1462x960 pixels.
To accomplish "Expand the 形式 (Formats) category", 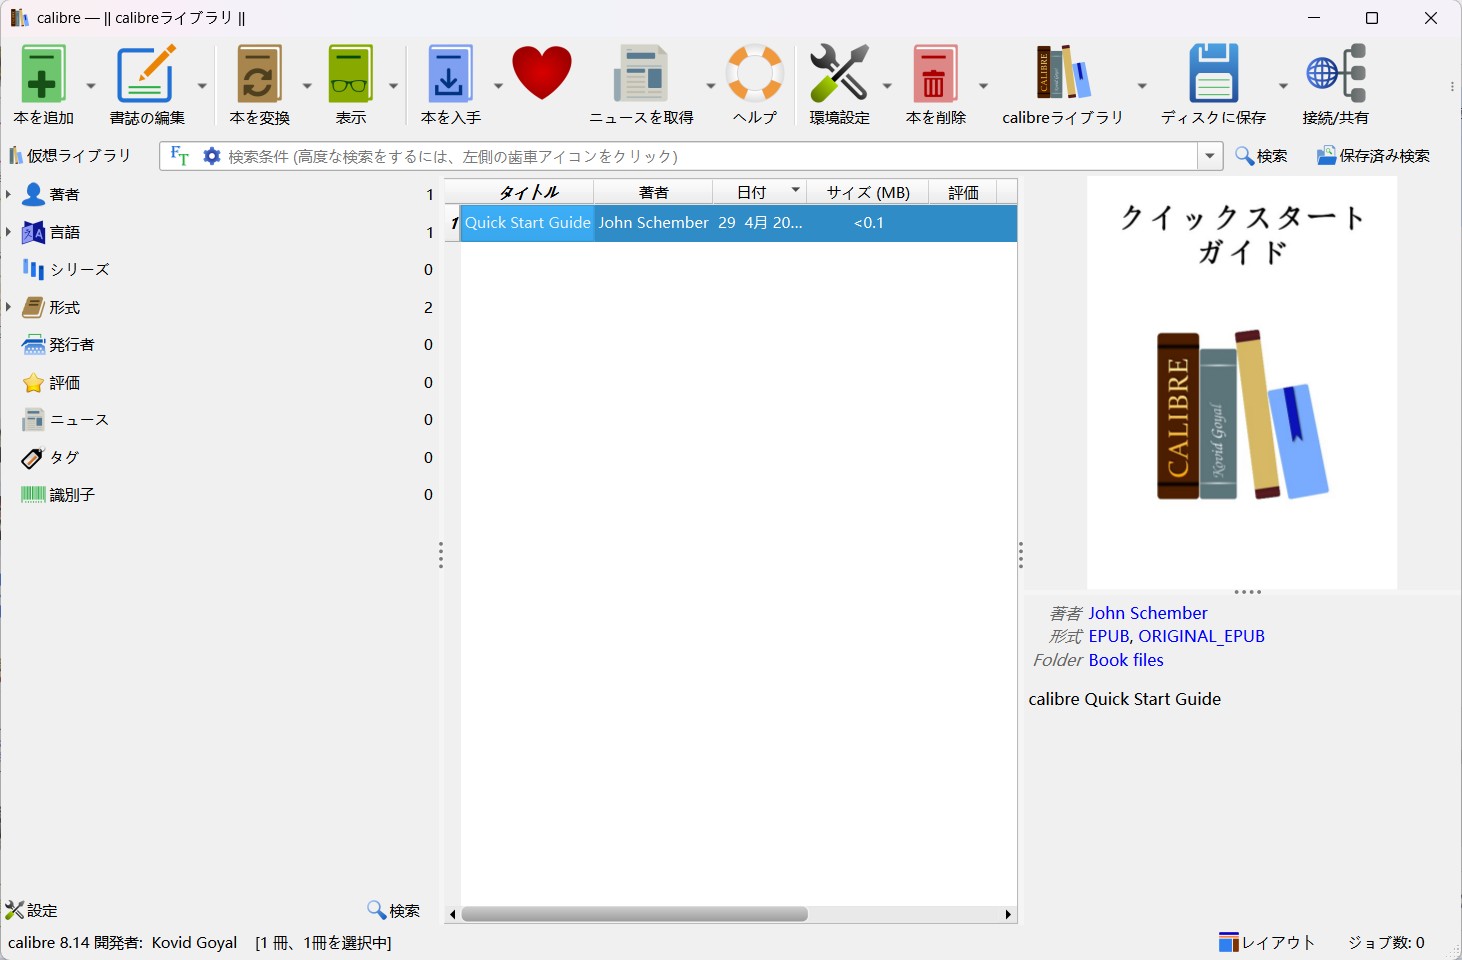I will pos(9,307).
